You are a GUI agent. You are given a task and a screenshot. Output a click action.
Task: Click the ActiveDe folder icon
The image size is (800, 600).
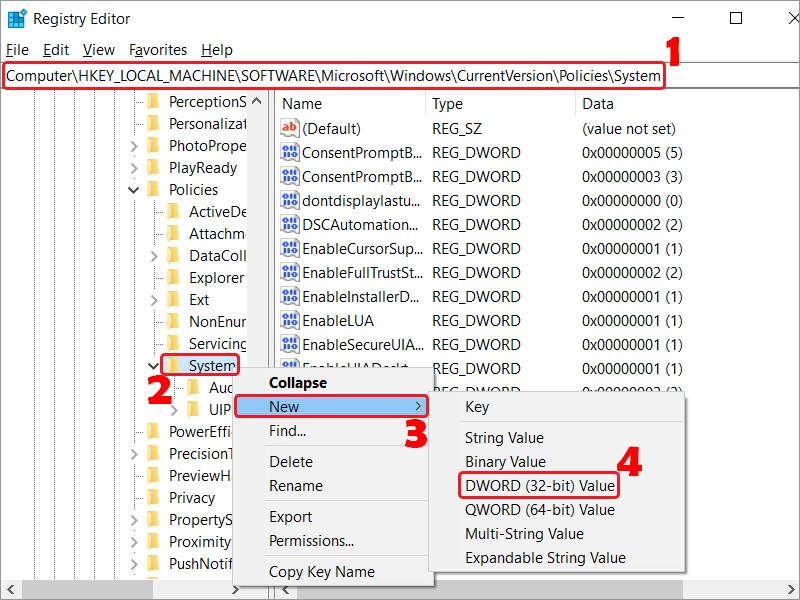pos(173,211)
